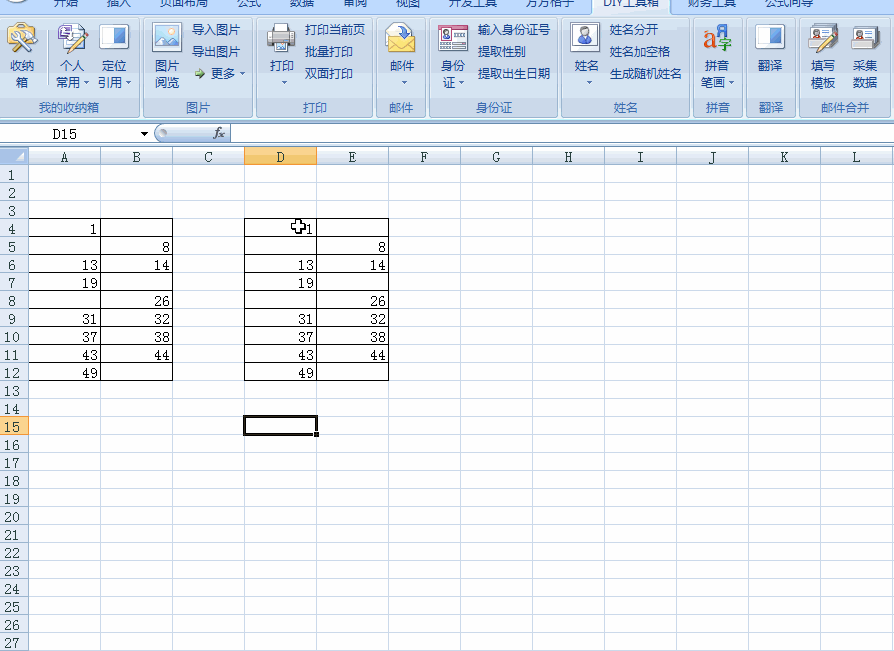Image resolution: width=894 pixels, height=651 pixels.
Task: Select column G header
Action: [496, 157]
